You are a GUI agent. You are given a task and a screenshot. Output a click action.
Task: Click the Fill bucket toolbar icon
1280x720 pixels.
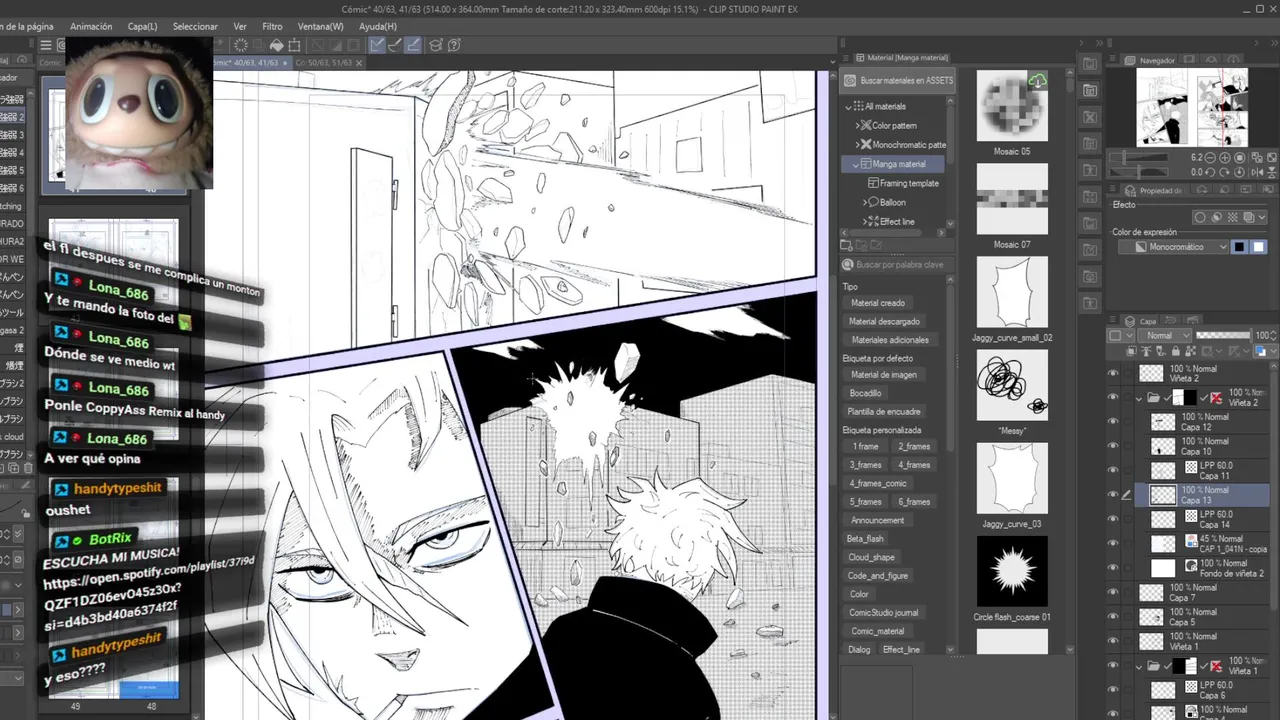277,45
